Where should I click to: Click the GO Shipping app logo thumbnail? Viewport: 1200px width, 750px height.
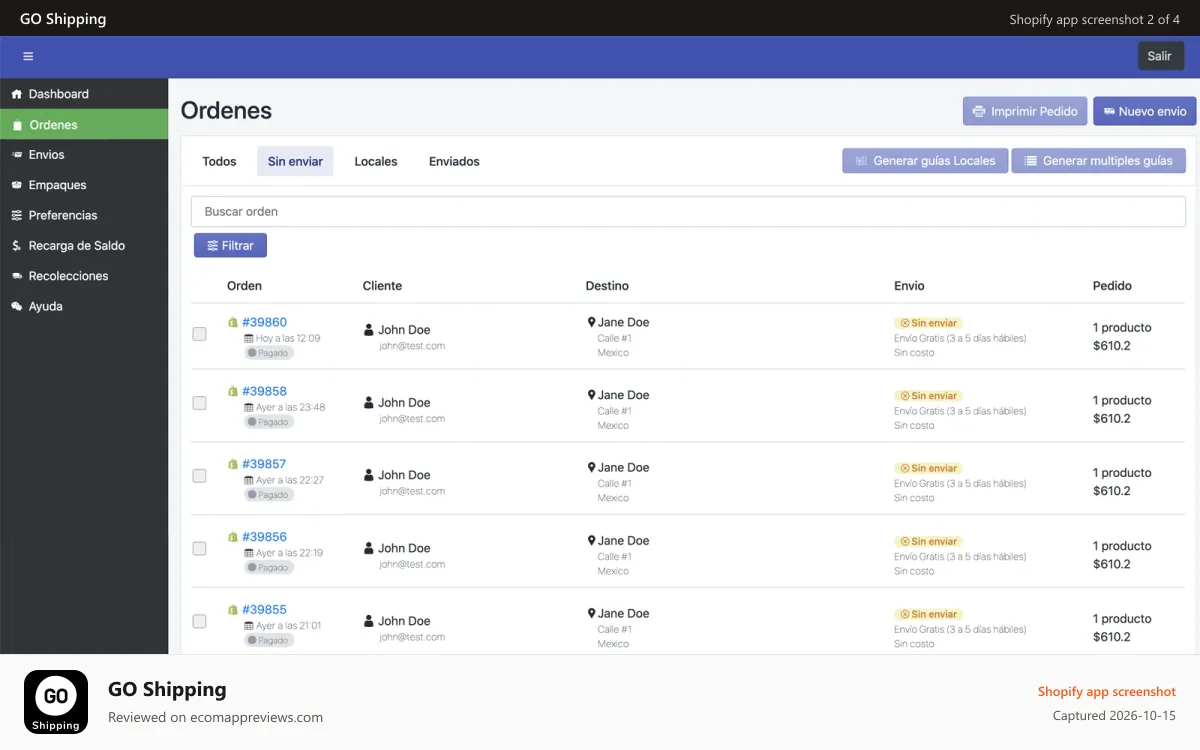click(x=56, y=702)
